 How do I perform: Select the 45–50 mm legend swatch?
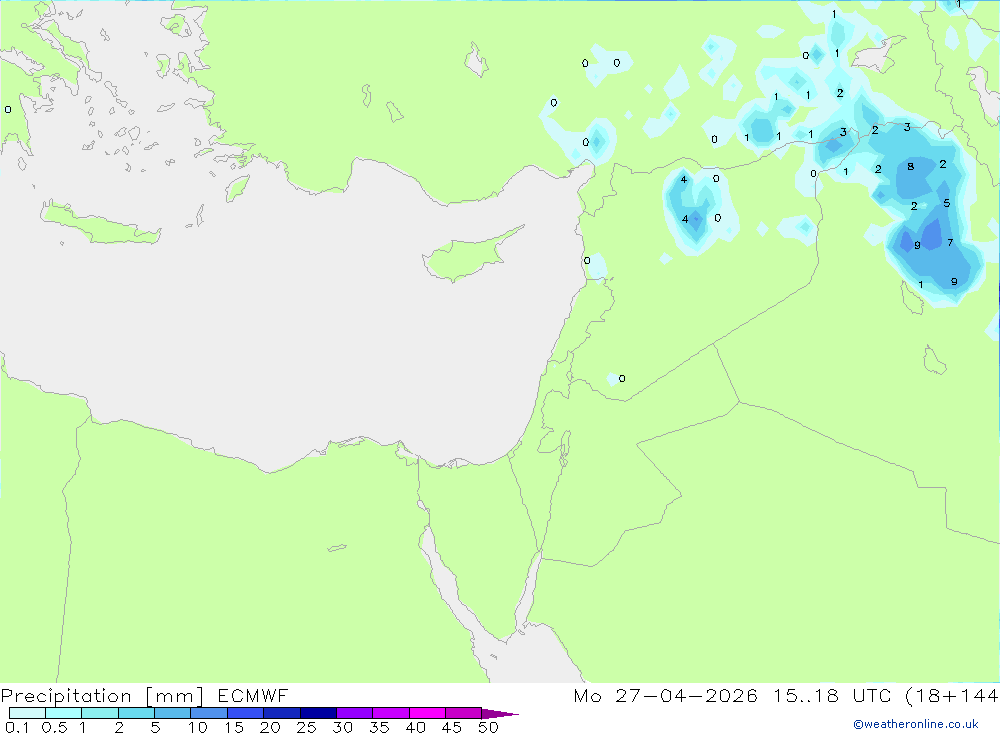coord(463,713)
